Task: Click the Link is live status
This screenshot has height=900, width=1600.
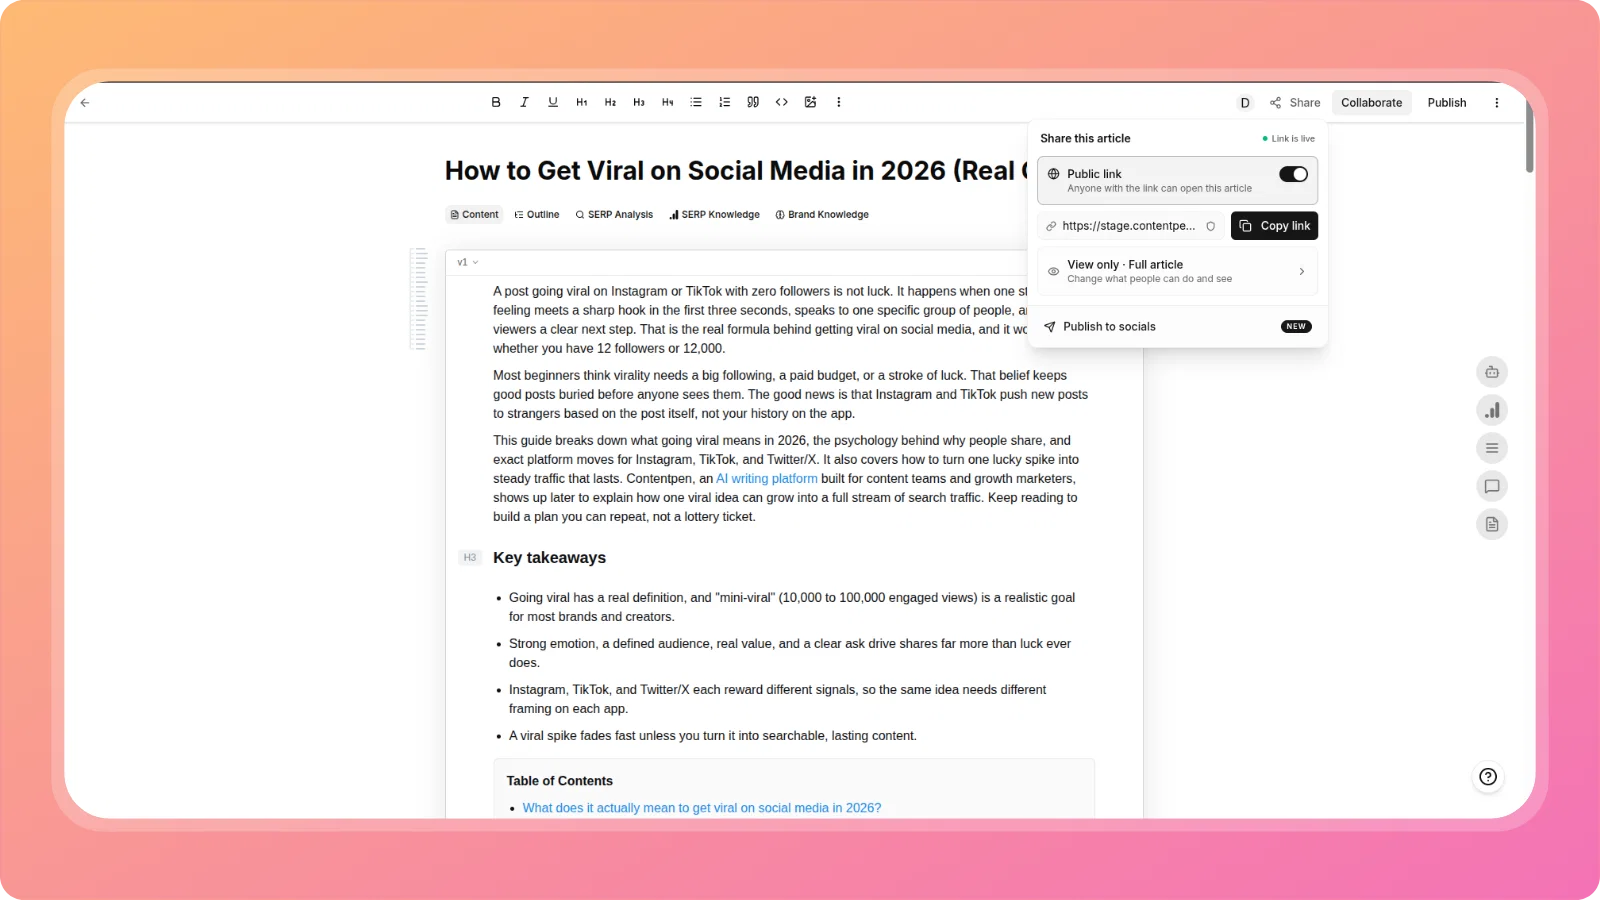Action: (x=1288, y=139)
